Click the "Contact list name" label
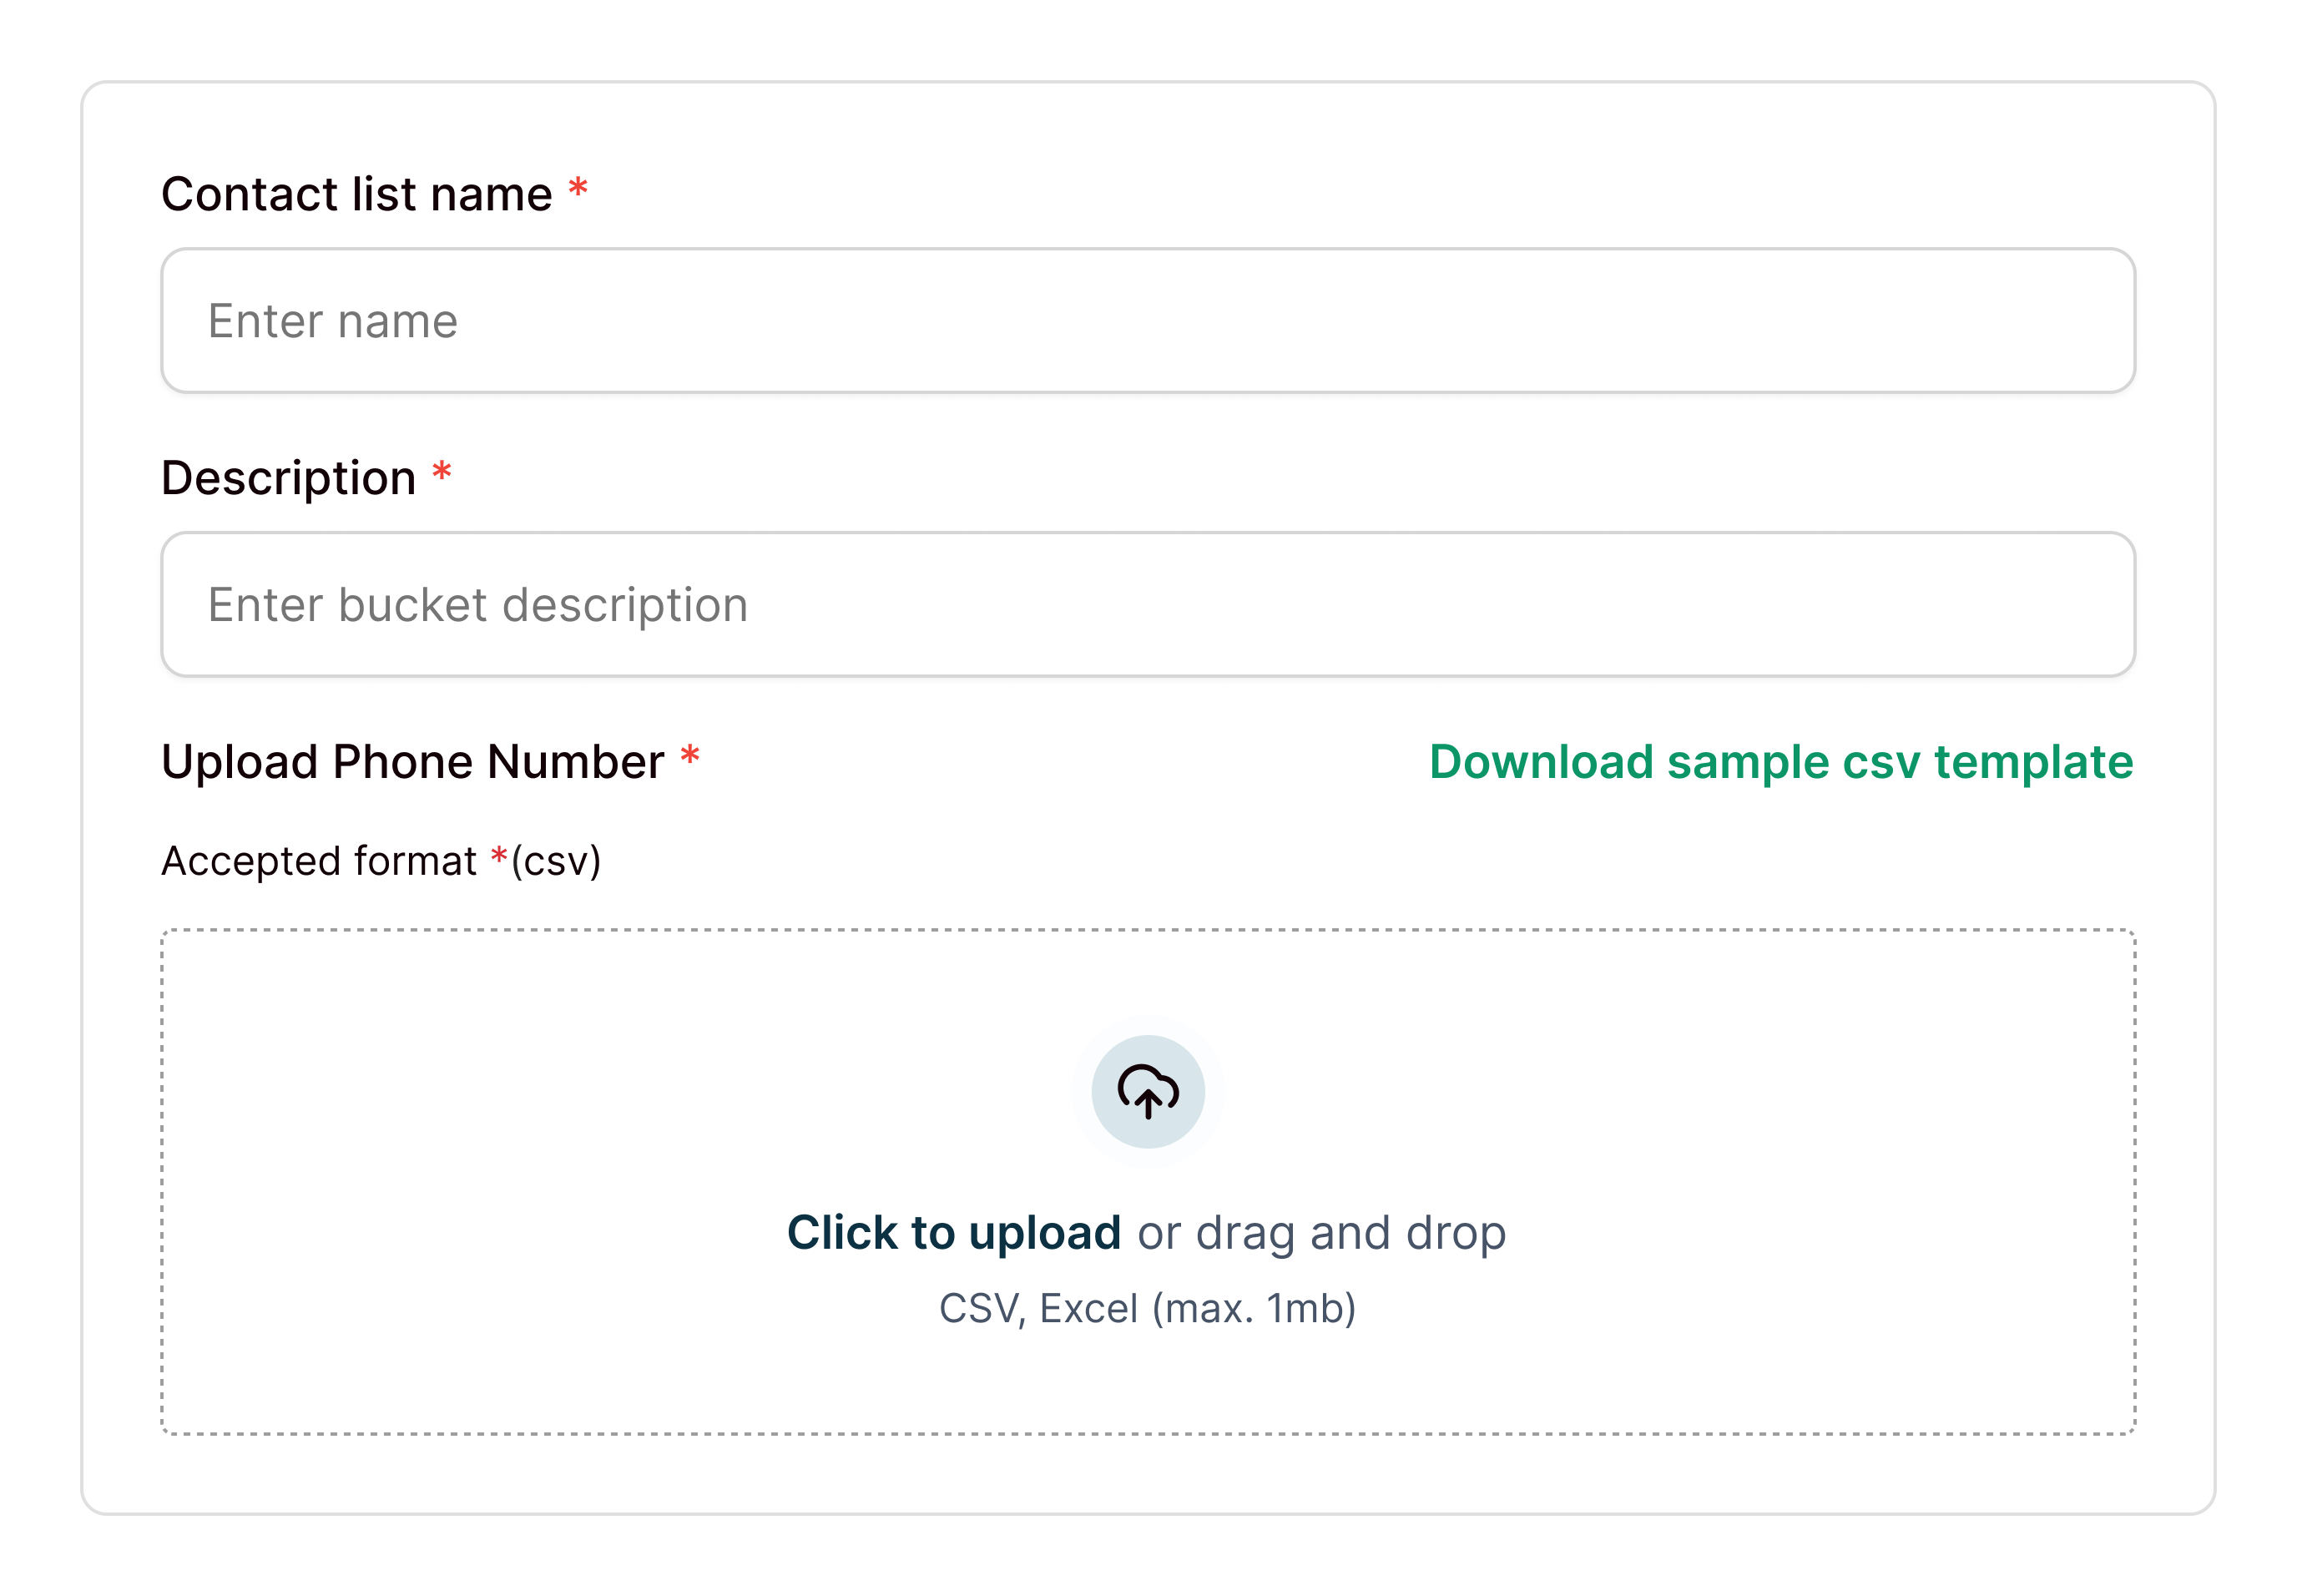 [x=356, y=194]
